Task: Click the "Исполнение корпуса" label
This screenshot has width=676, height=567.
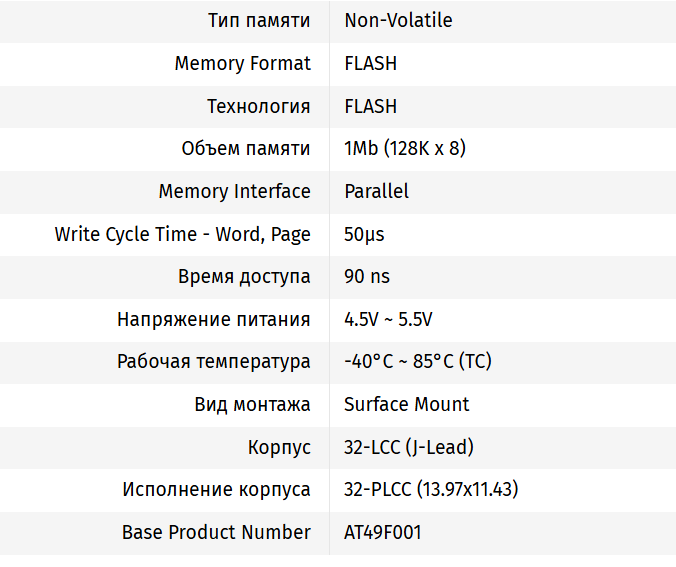Action: [x=216, y=489]
